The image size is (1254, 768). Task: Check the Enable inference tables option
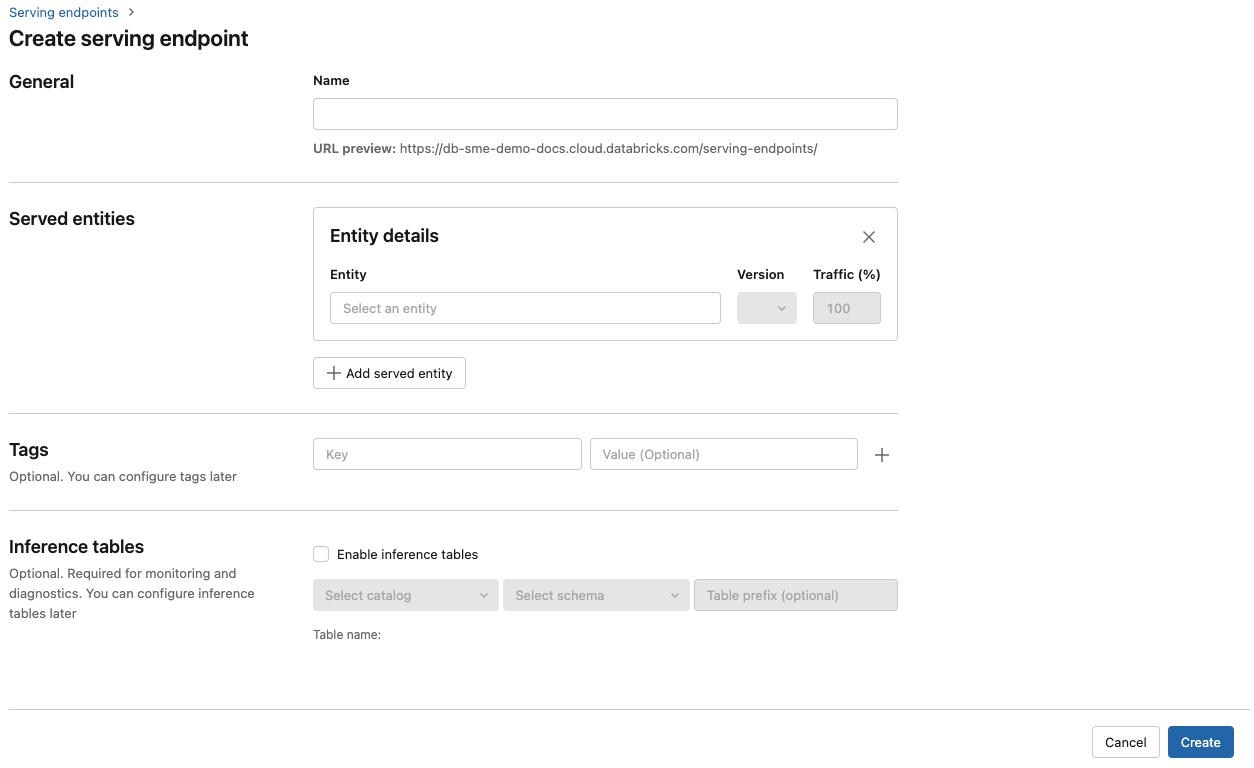coord(321,553)
